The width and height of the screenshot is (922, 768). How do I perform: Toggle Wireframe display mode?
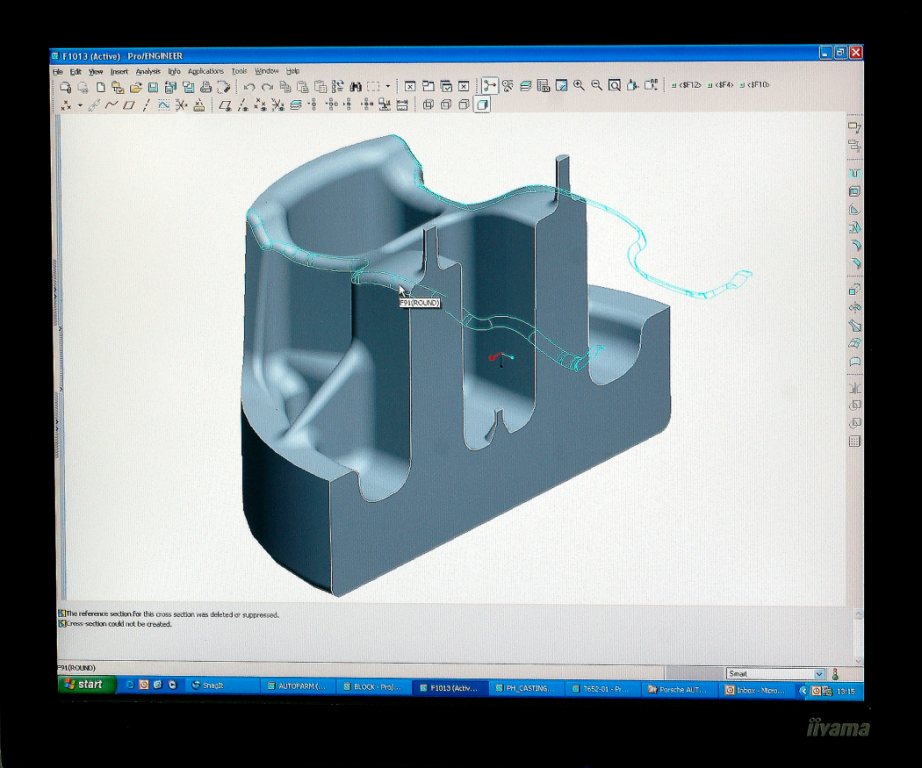428,104
